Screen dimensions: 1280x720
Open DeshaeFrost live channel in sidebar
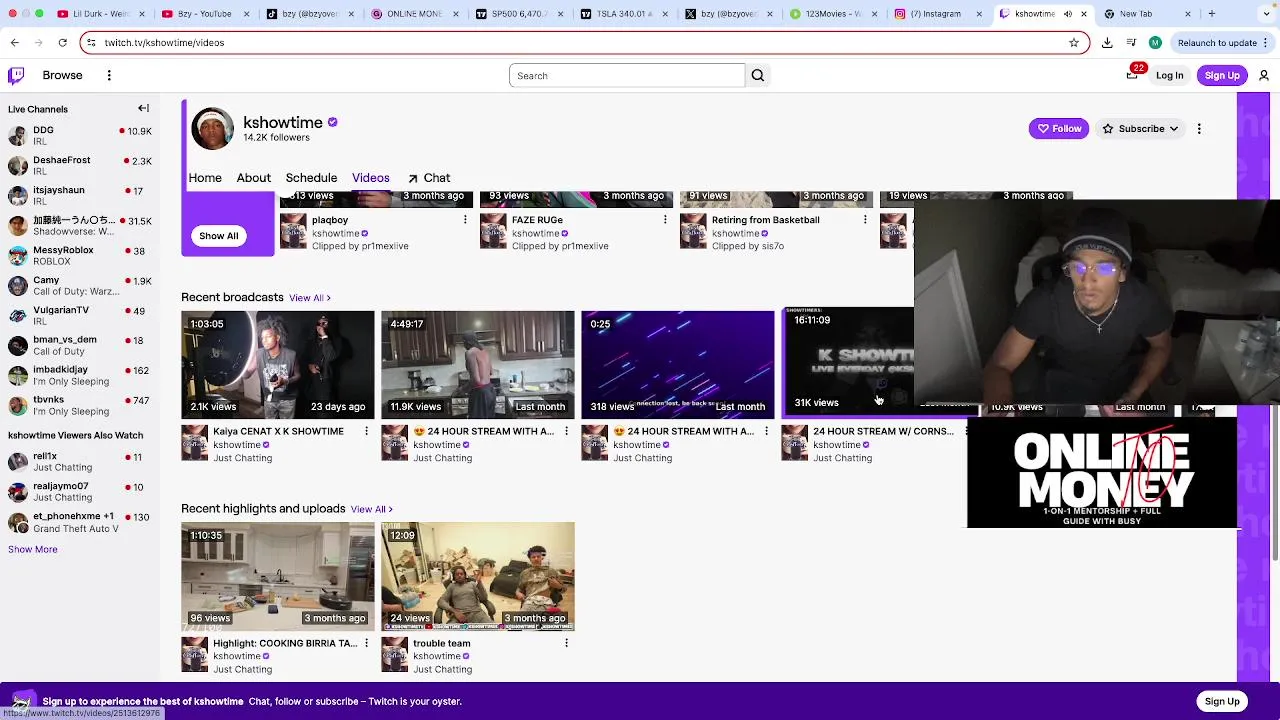click(x=80, y=165)
